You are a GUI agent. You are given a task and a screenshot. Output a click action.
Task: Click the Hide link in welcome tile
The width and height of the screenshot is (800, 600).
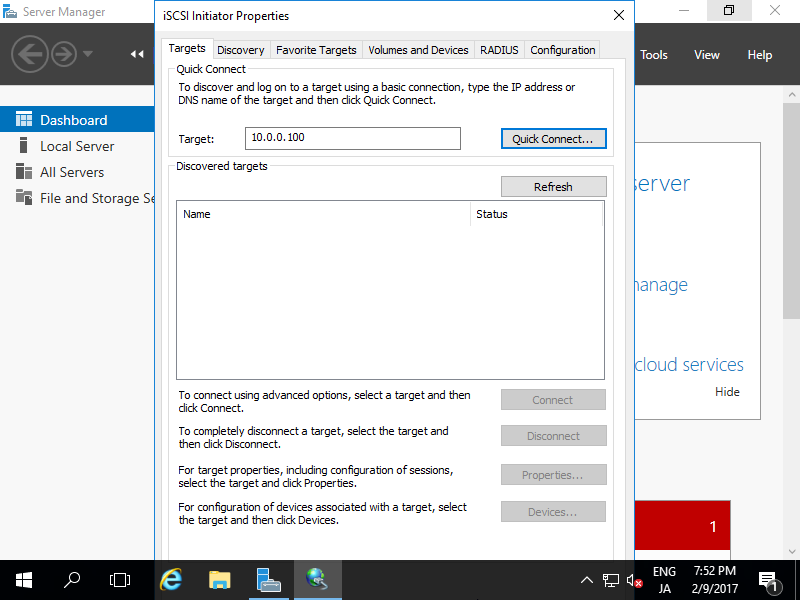(727, 392)
